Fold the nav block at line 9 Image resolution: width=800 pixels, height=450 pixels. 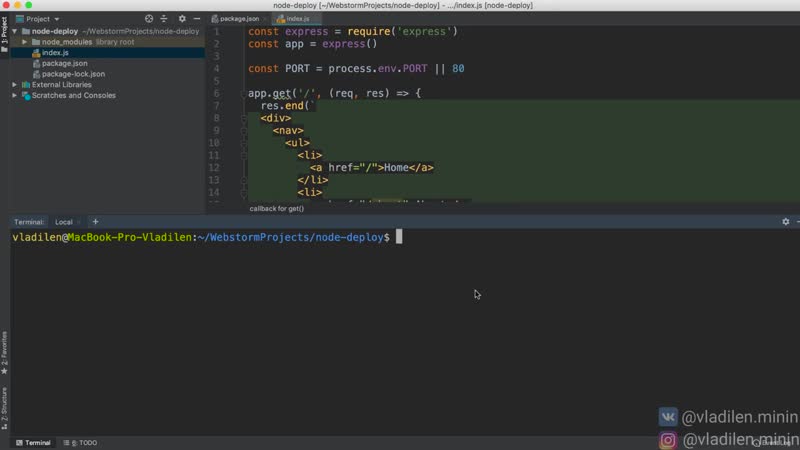click(x=243, y=131)
